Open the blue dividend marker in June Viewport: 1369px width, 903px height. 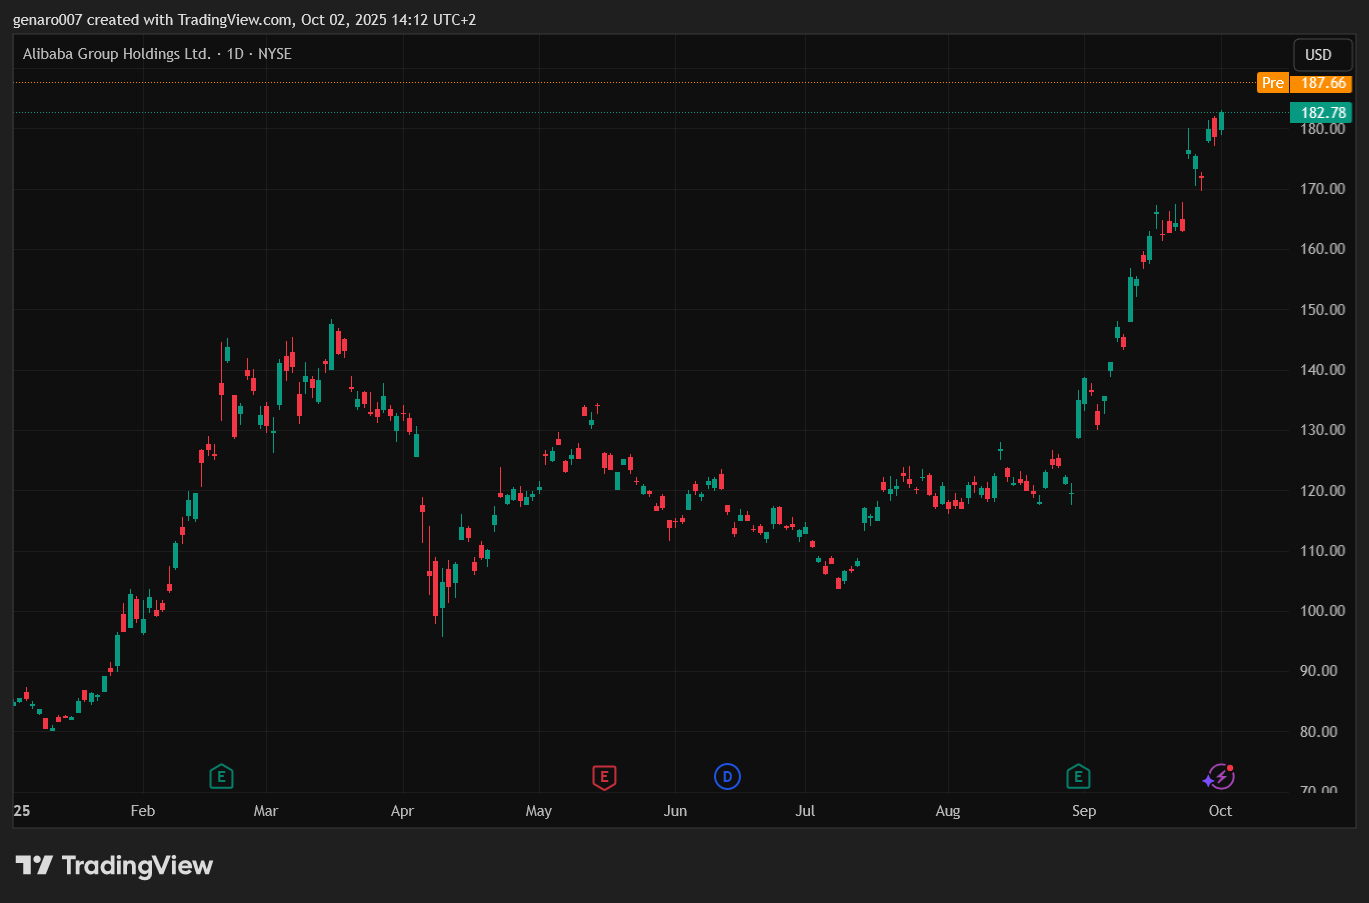(727, 776)
